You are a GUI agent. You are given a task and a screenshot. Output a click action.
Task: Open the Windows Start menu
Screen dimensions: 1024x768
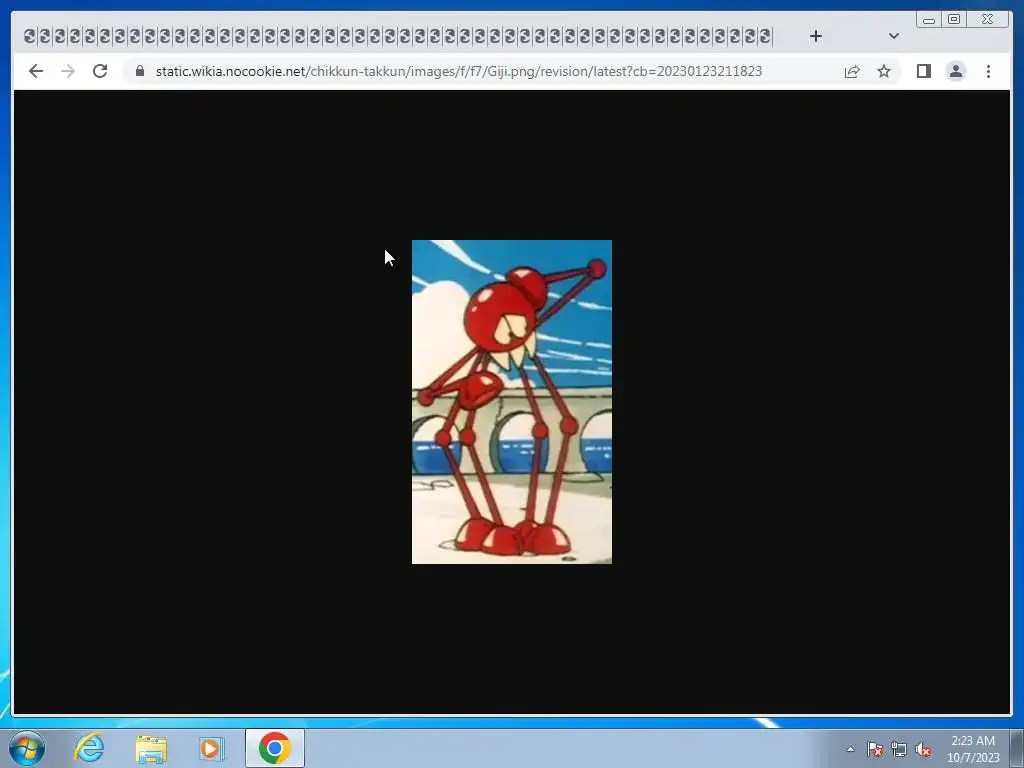point(27,748)
